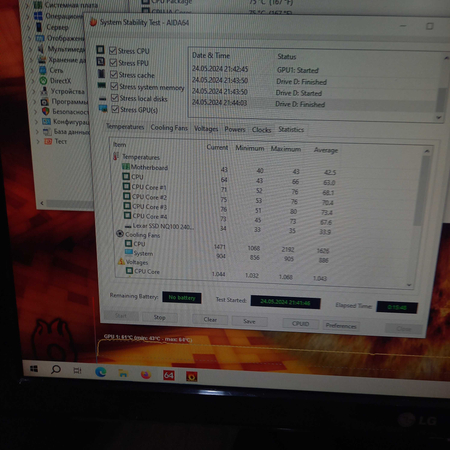Switch to the Cooling Fans tab
Screen dimensions: 450x450
169,128
